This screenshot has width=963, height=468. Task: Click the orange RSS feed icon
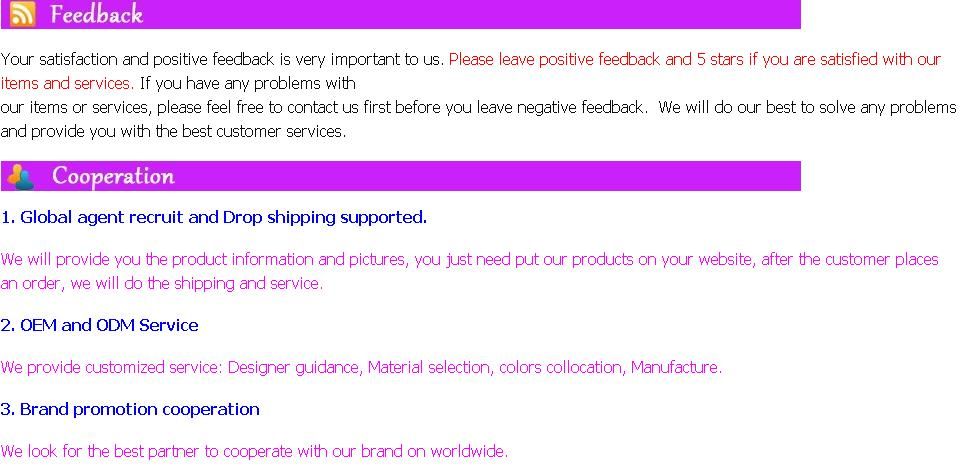point(23,15)
